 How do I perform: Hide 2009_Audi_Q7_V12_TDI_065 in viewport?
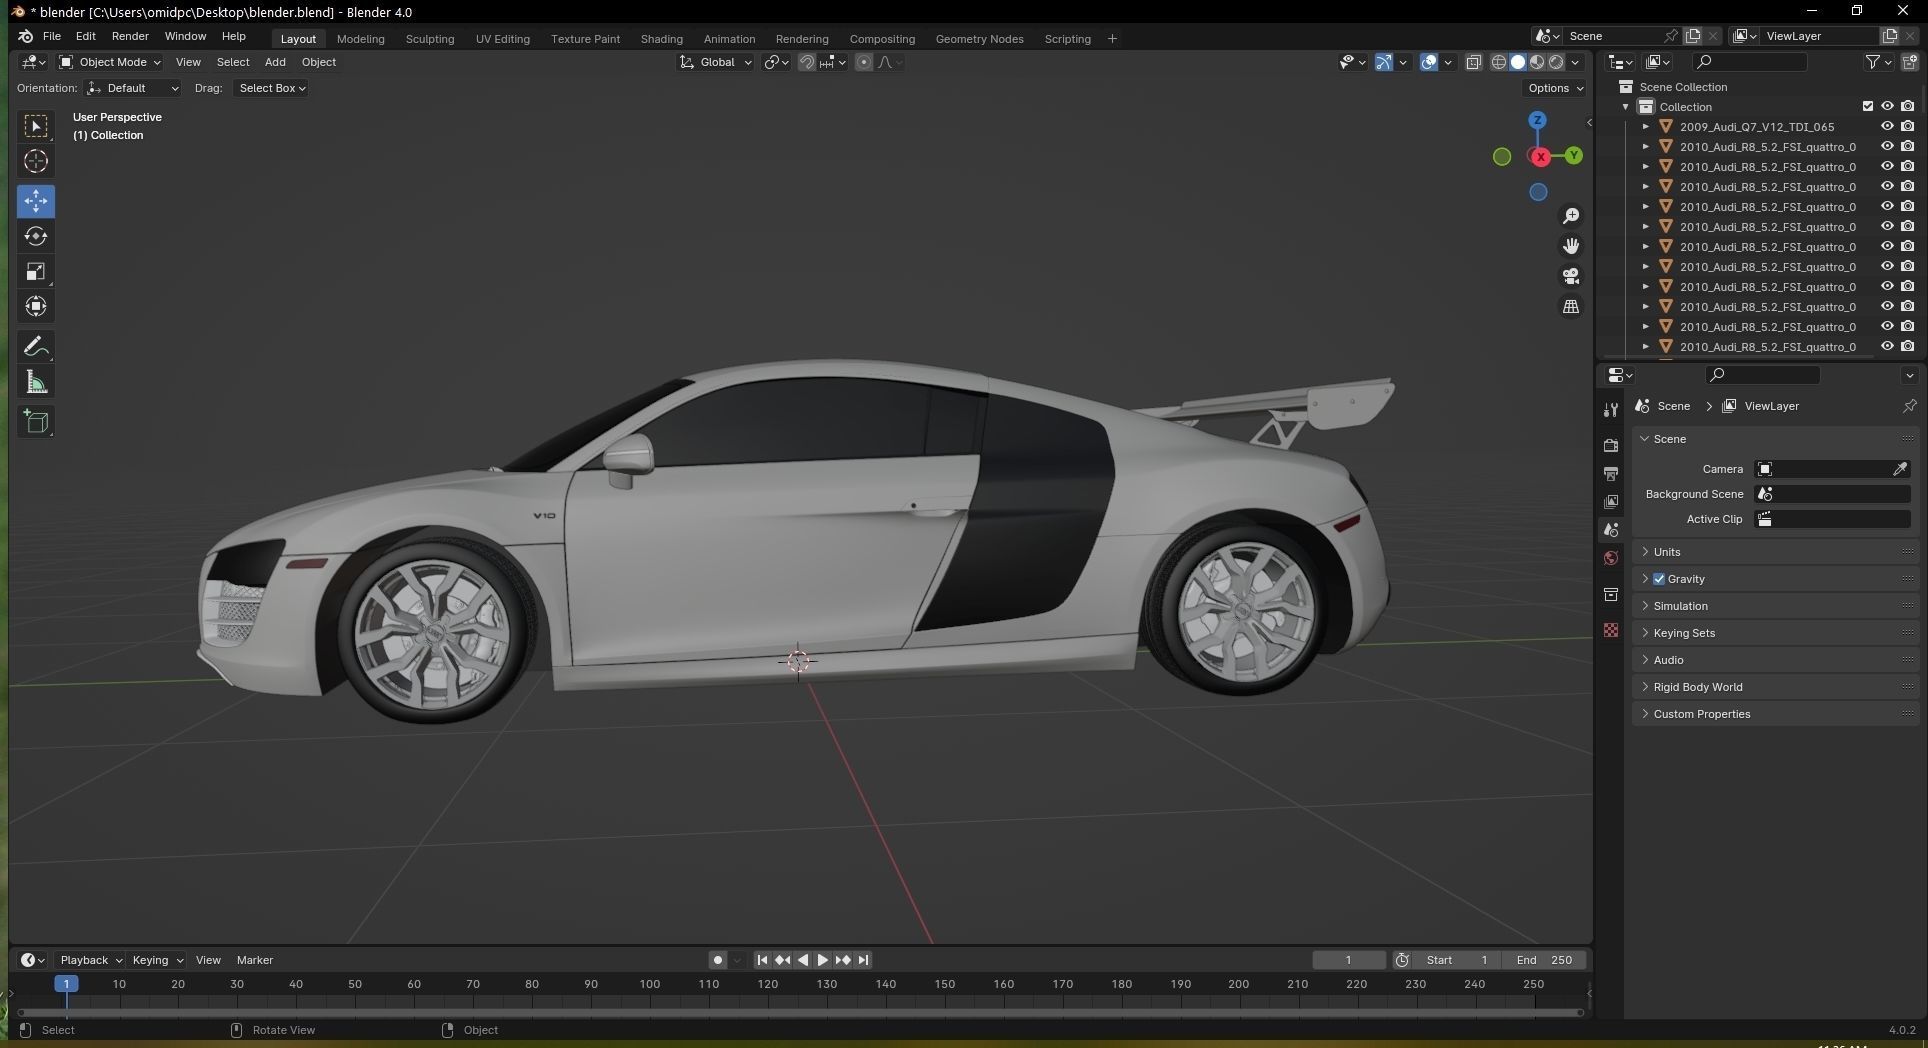[x=1887, y=127]
